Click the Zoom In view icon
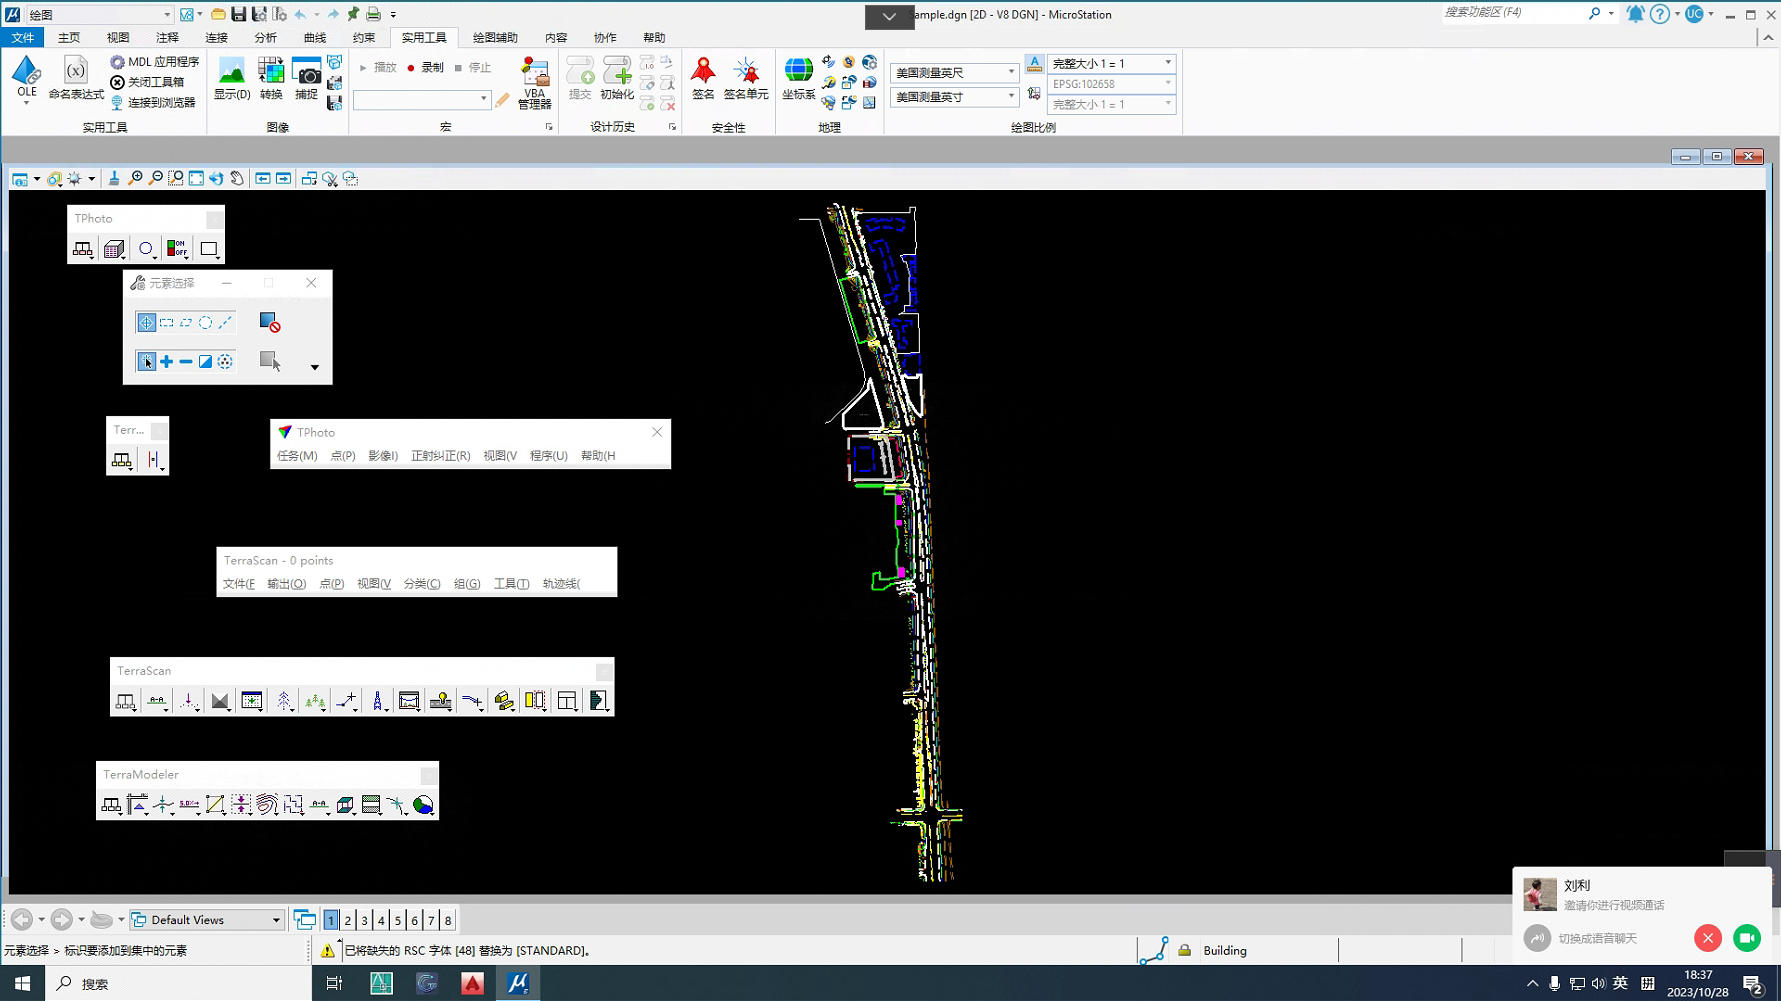The width and height of the screenshot is (1781, 1001). click(136, 178)
